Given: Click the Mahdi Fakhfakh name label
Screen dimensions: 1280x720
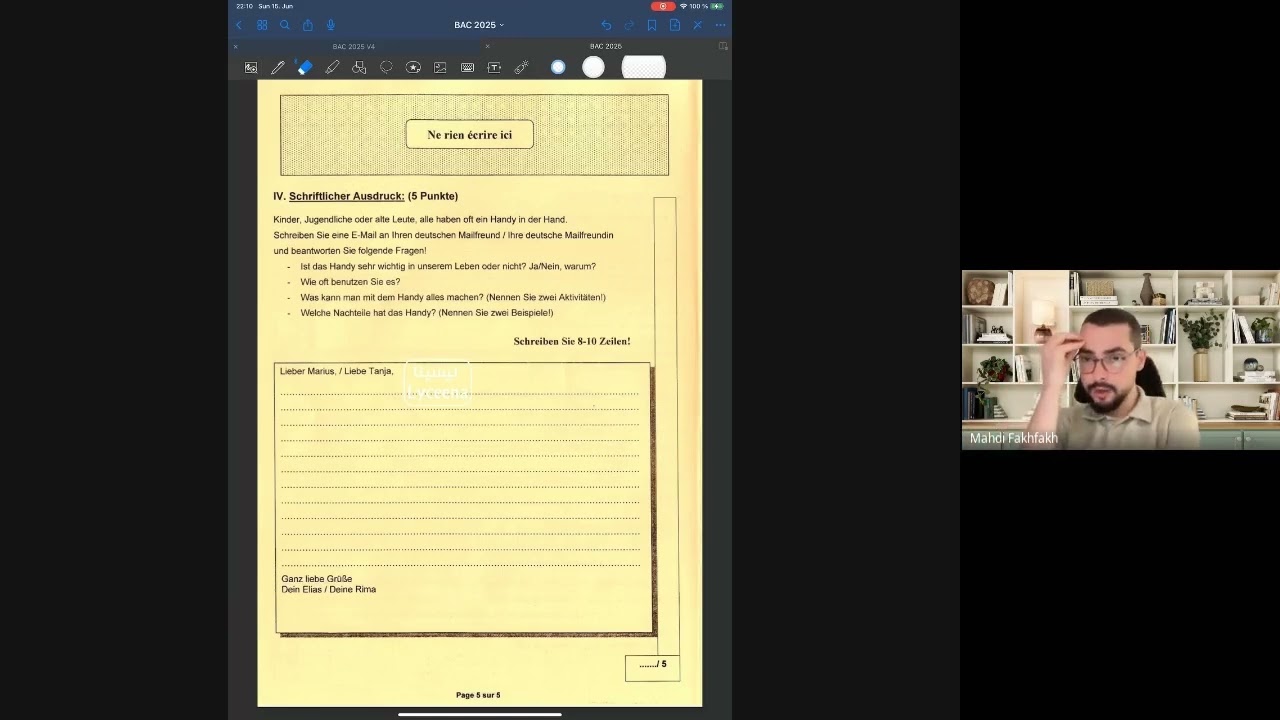Looking at the screenshot, I should [1014, 438].
